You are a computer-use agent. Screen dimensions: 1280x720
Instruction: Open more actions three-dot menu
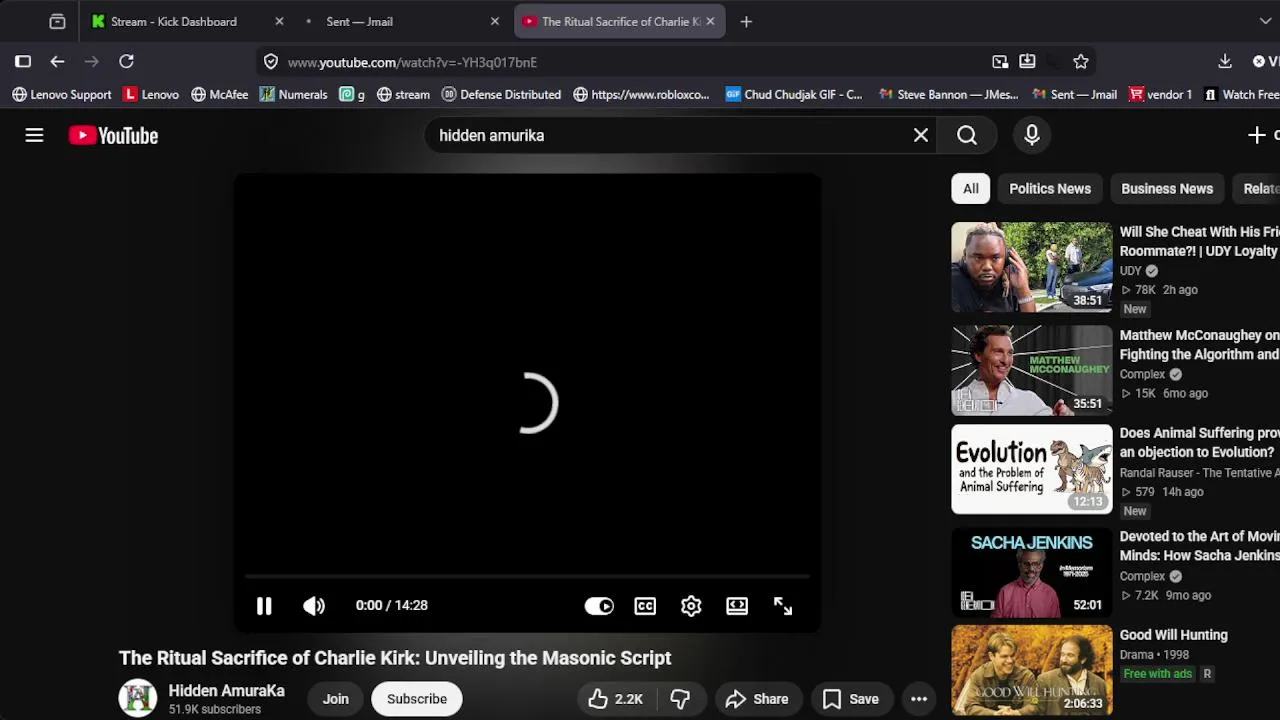(x=919, y=699)
